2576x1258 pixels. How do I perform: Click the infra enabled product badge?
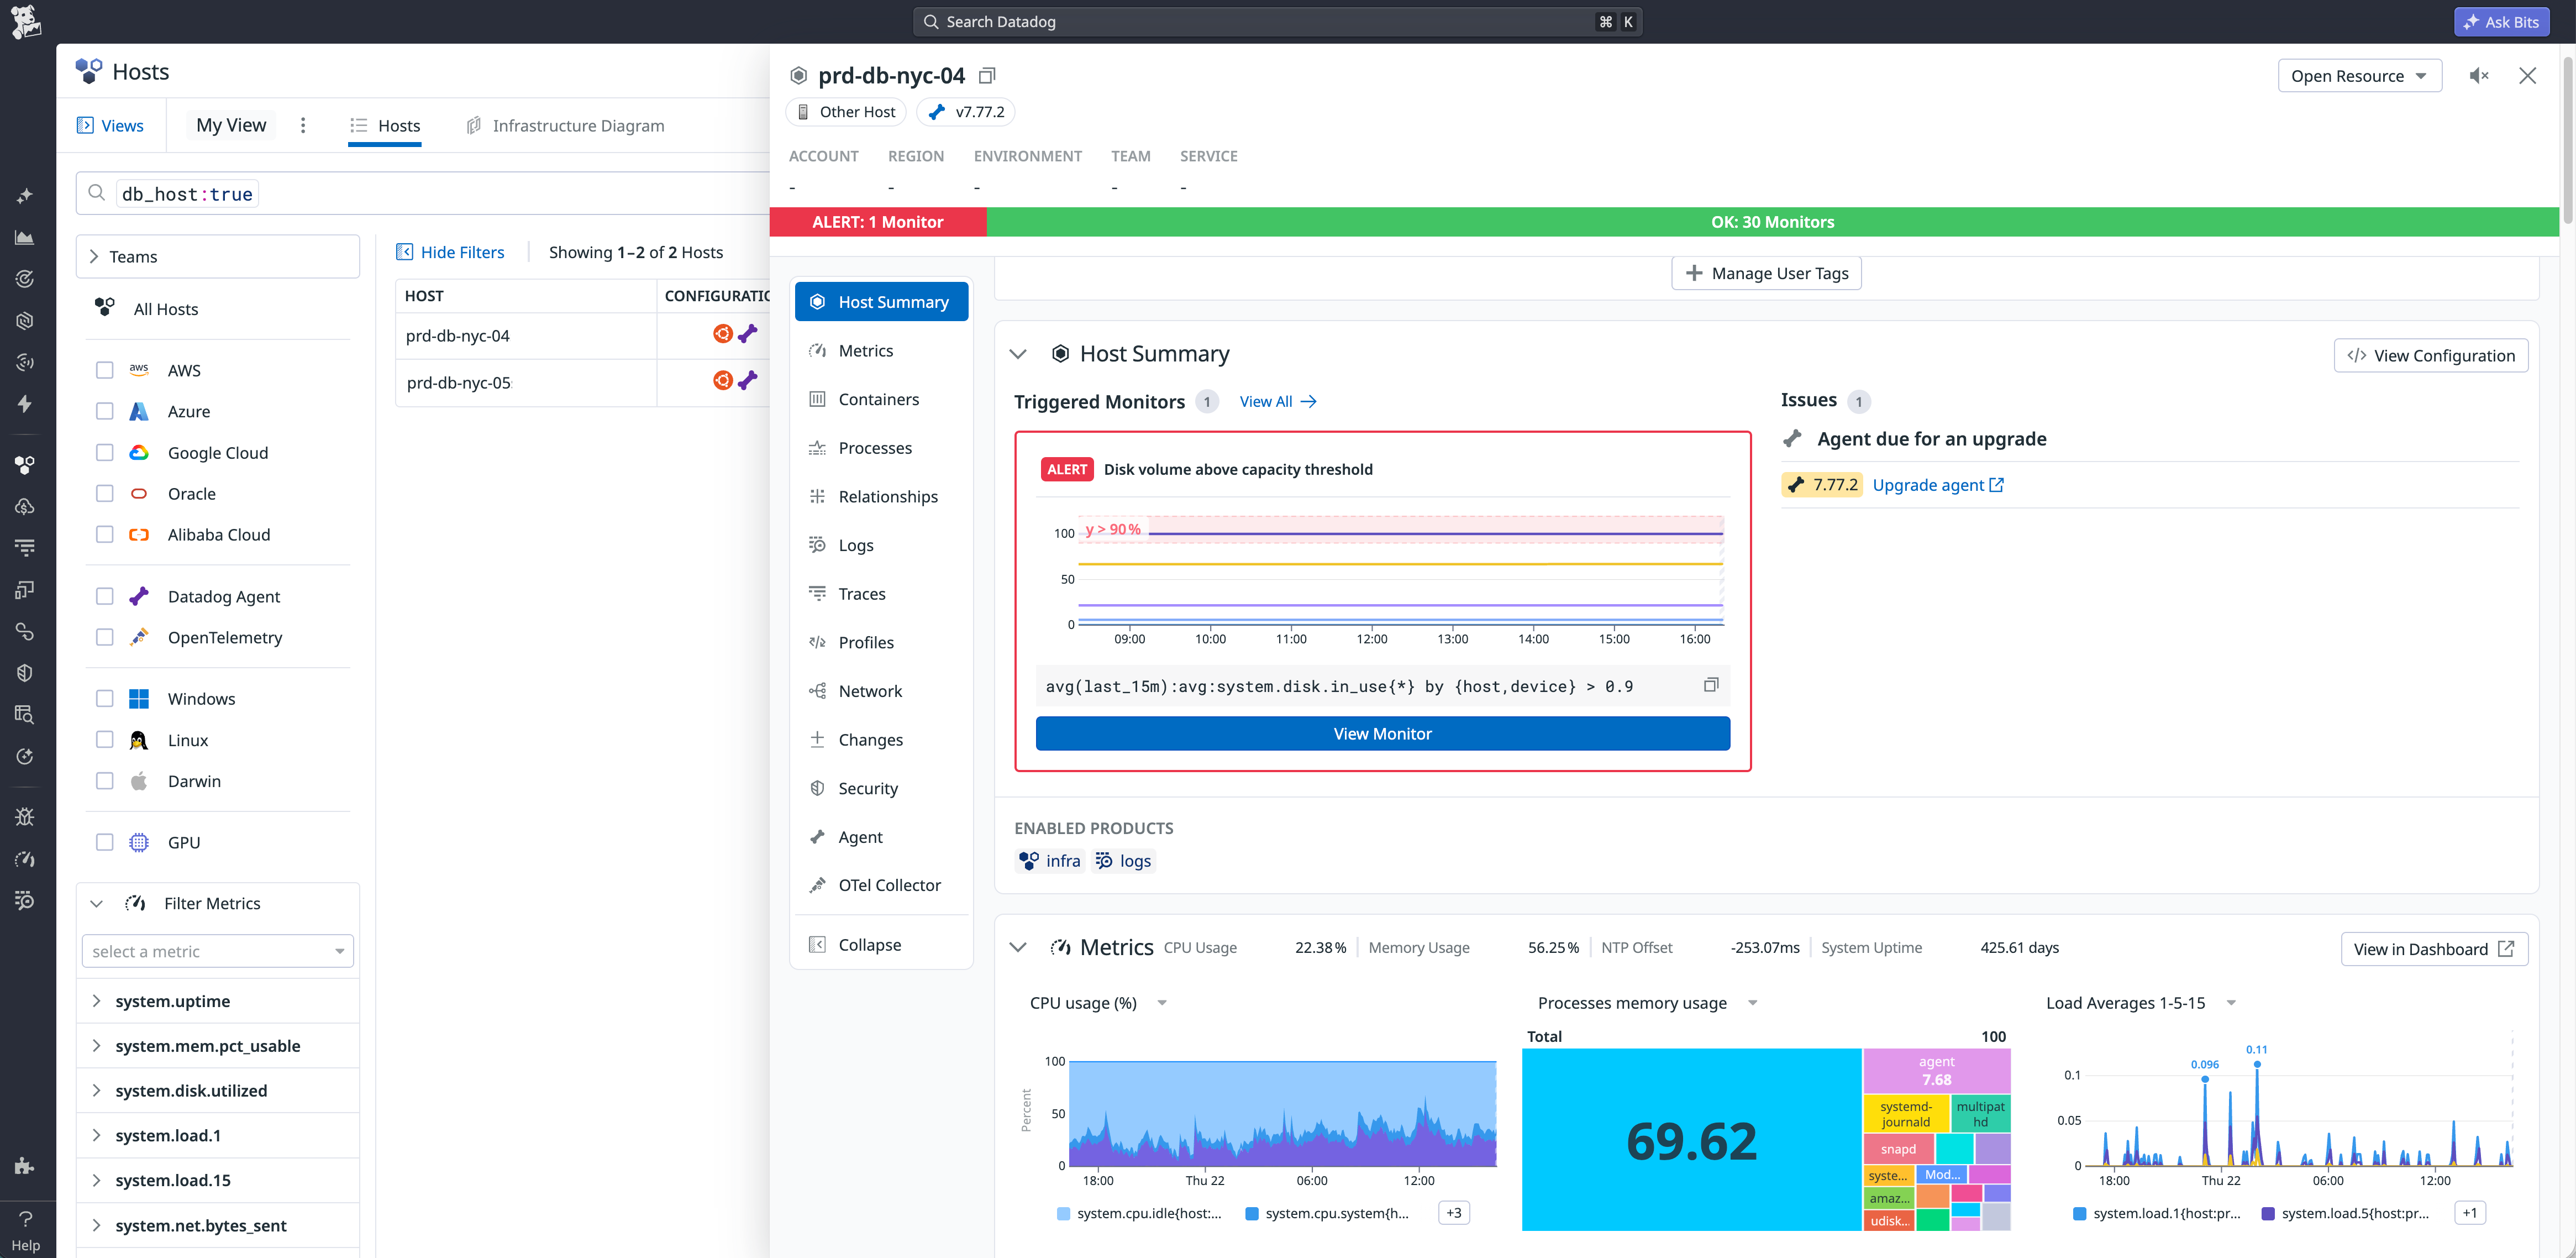[1050, 861]
